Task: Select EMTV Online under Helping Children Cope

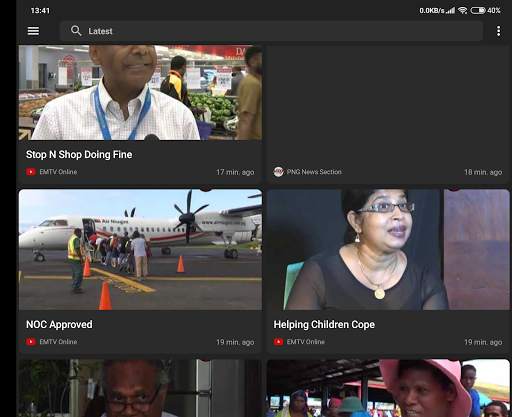Action: point(306,342)
